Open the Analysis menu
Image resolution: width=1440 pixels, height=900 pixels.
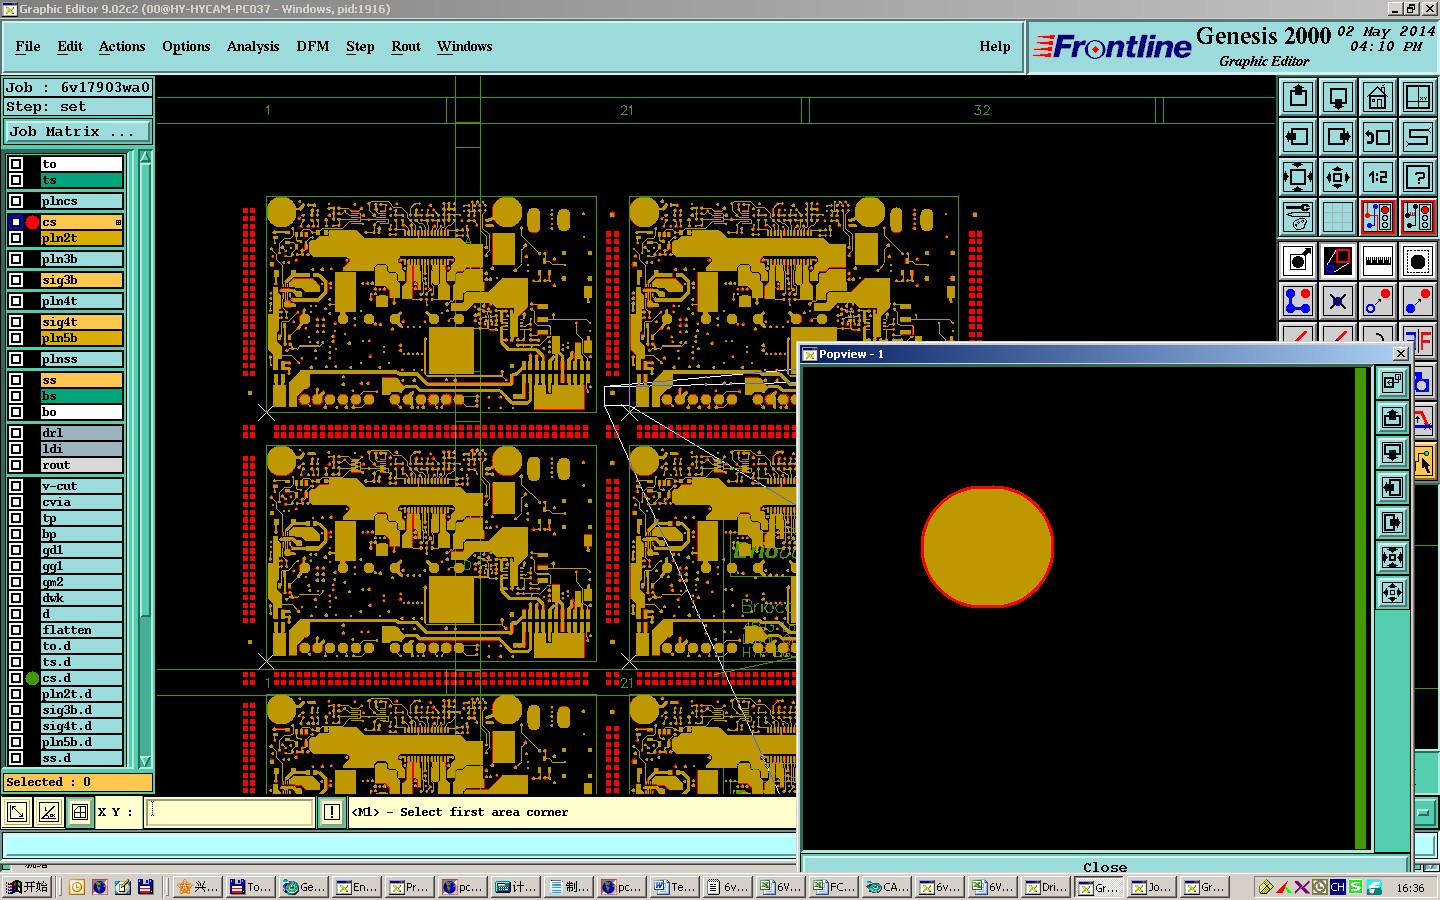coord(253,46)
